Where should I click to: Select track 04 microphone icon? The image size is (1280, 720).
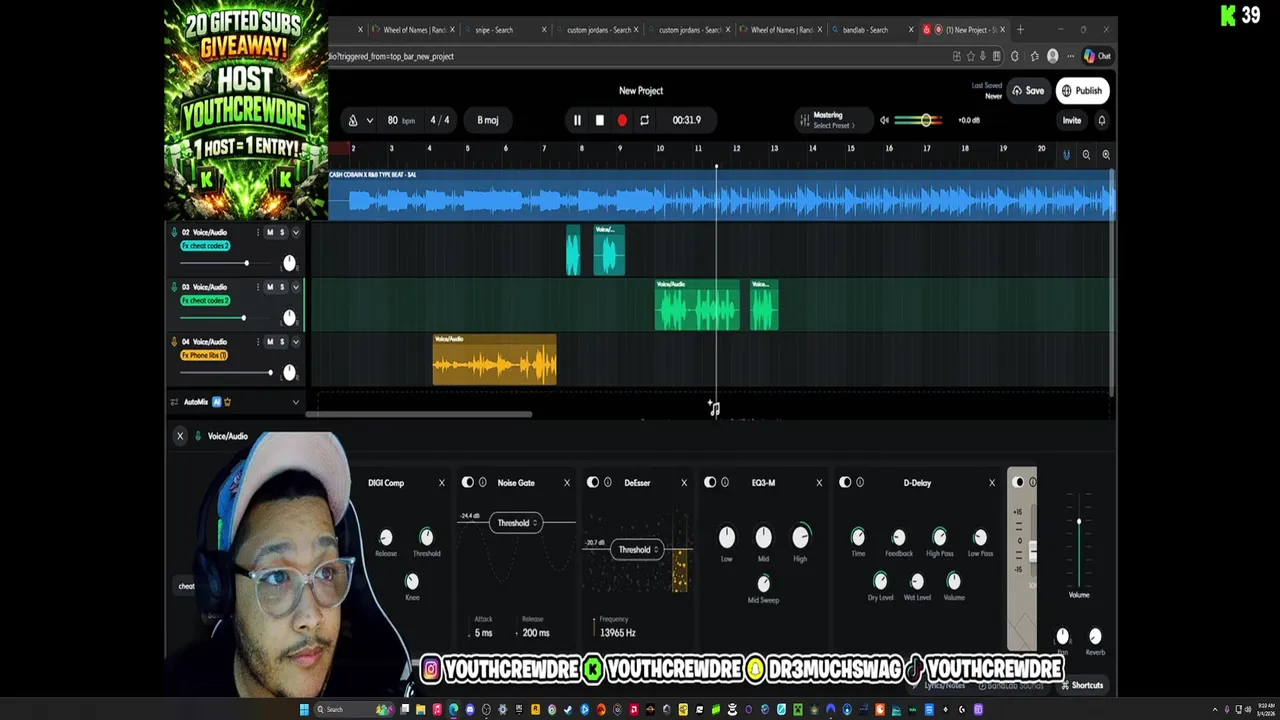click(174, 342)
